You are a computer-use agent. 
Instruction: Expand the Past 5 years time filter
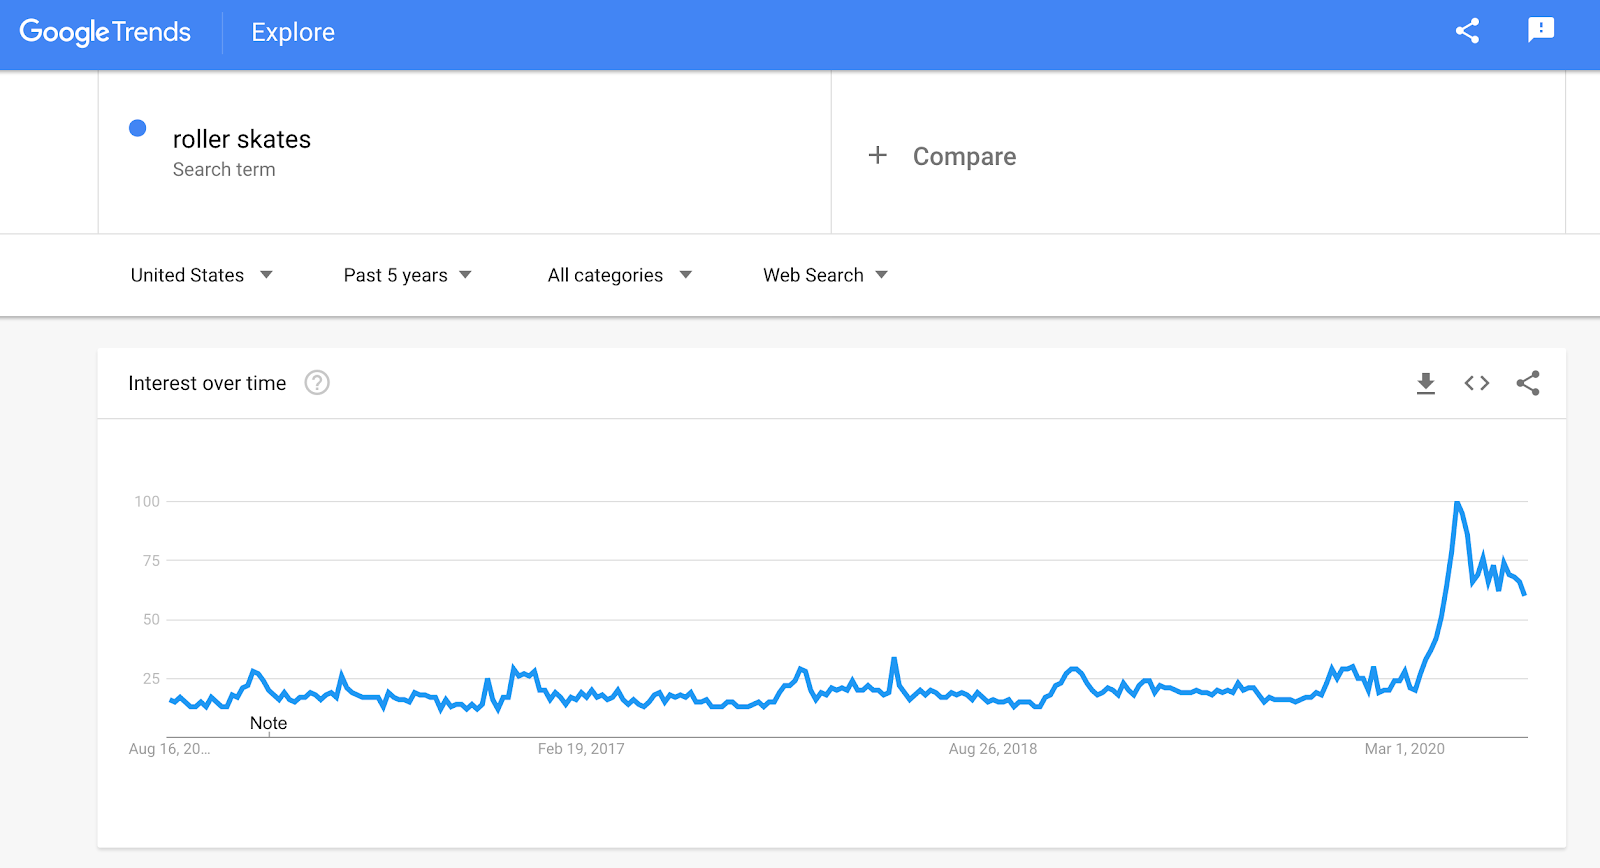click(407, 275)
